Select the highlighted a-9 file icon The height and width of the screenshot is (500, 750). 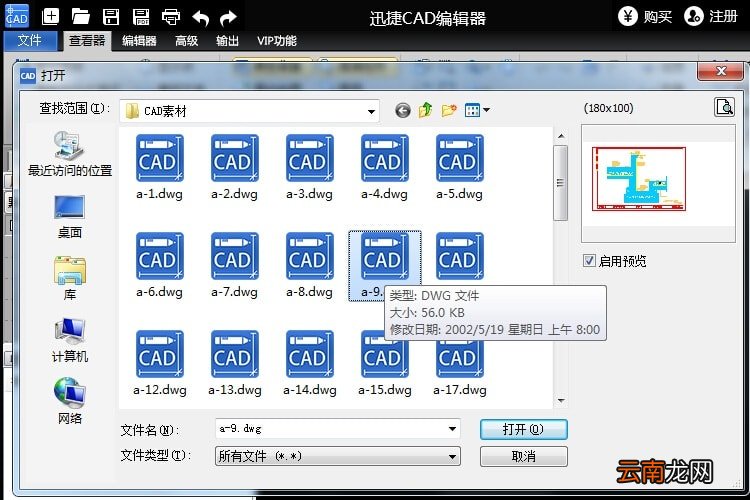click(385, 256)
